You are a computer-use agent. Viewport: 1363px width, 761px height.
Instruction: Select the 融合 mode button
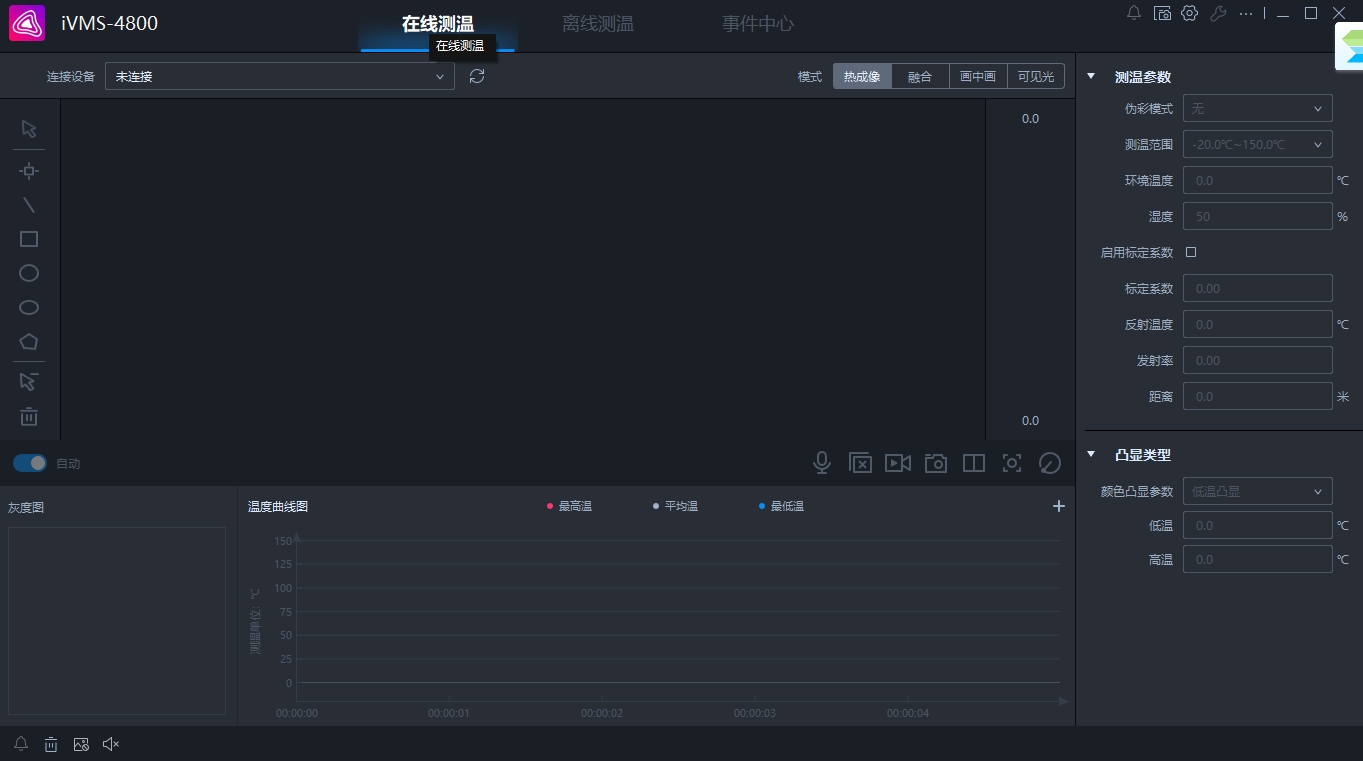click(x=920, y=76)
